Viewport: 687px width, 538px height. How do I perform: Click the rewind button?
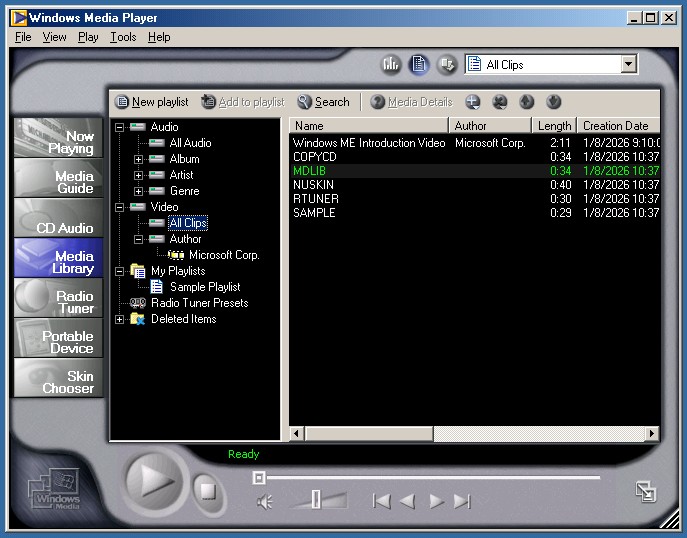point(408,501)
